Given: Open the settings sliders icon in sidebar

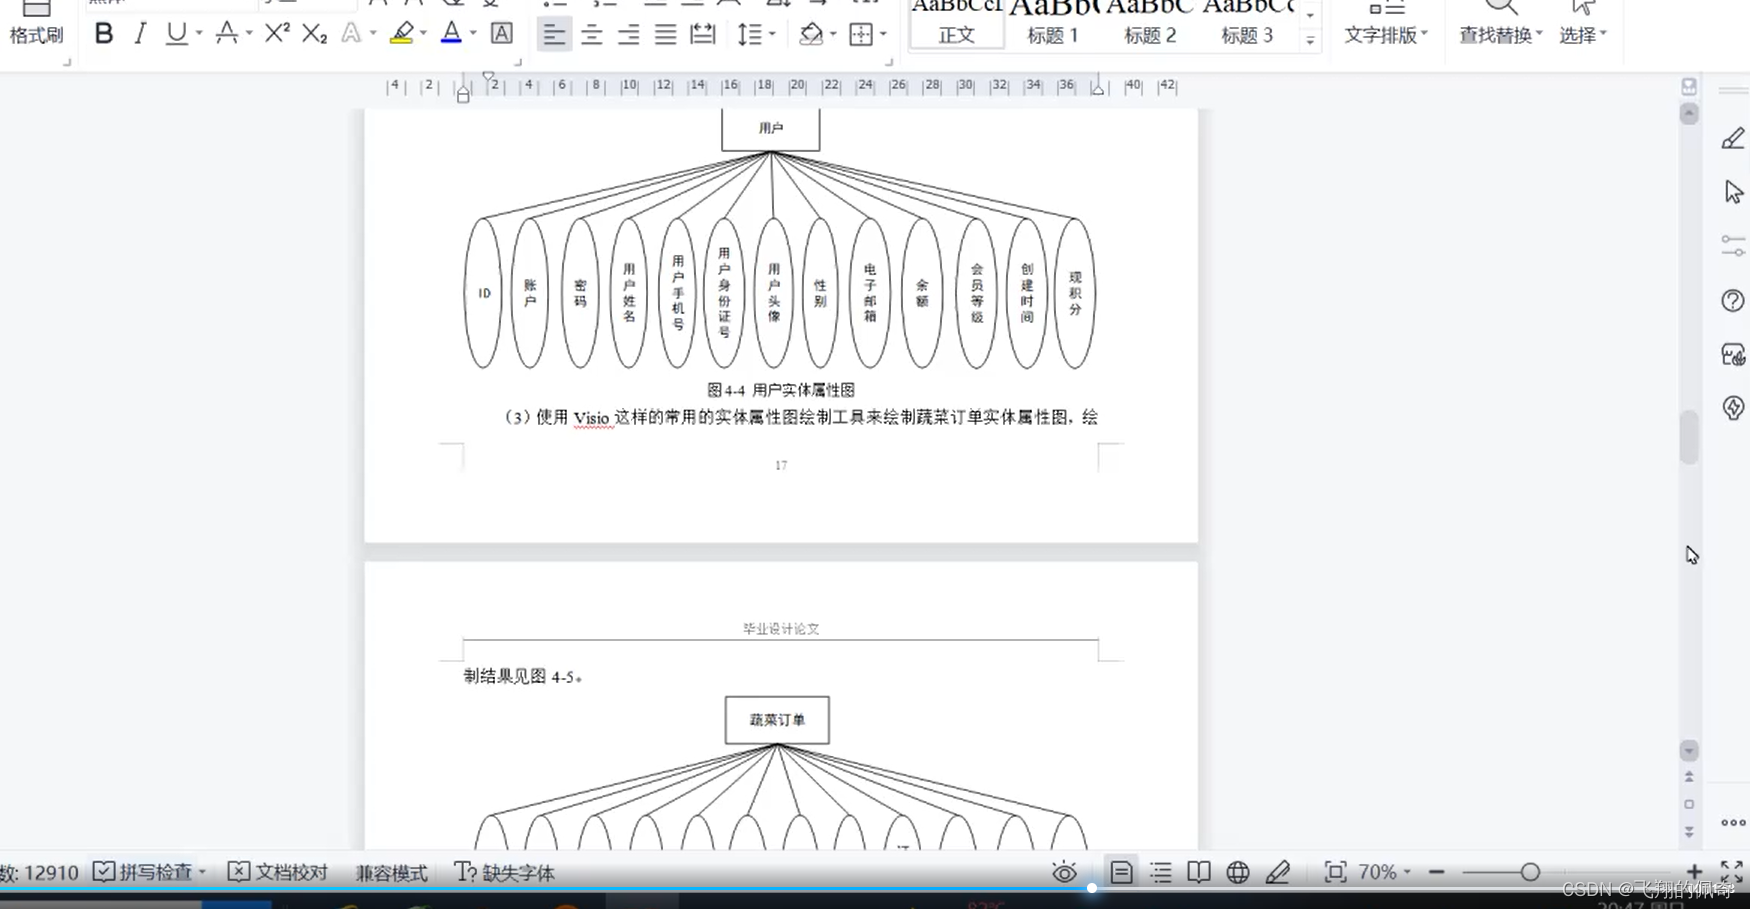Looking at the screenshot, I should point(1733,246).
